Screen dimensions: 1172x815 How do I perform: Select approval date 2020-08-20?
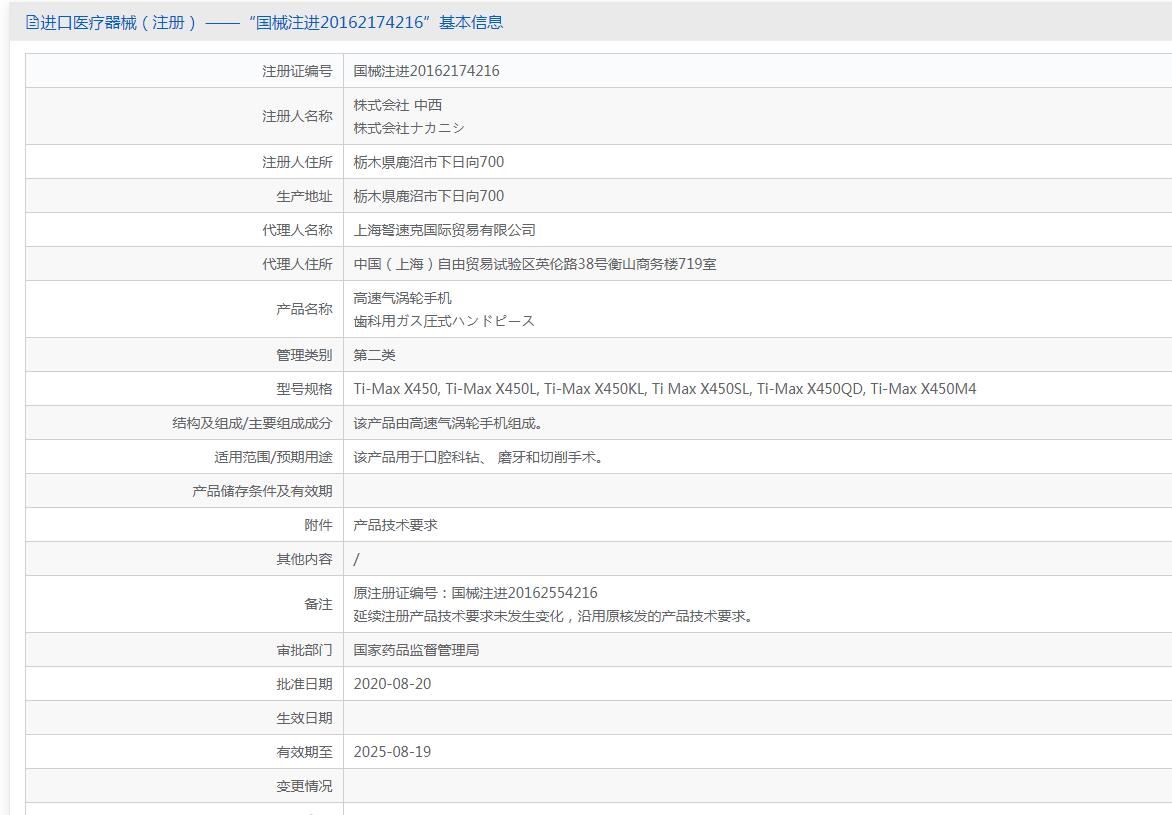(x=392, y=684)
